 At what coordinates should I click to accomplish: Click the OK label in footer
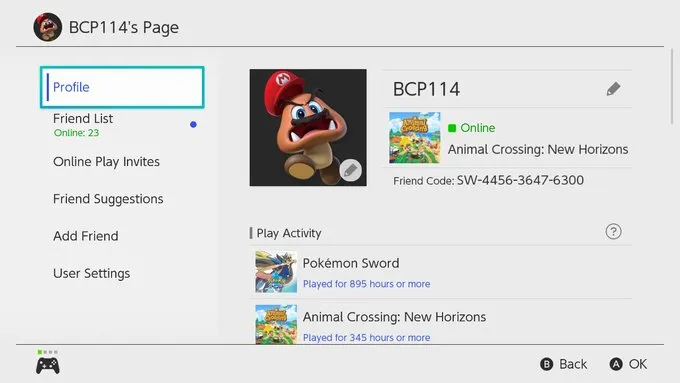tap(638, 364)
